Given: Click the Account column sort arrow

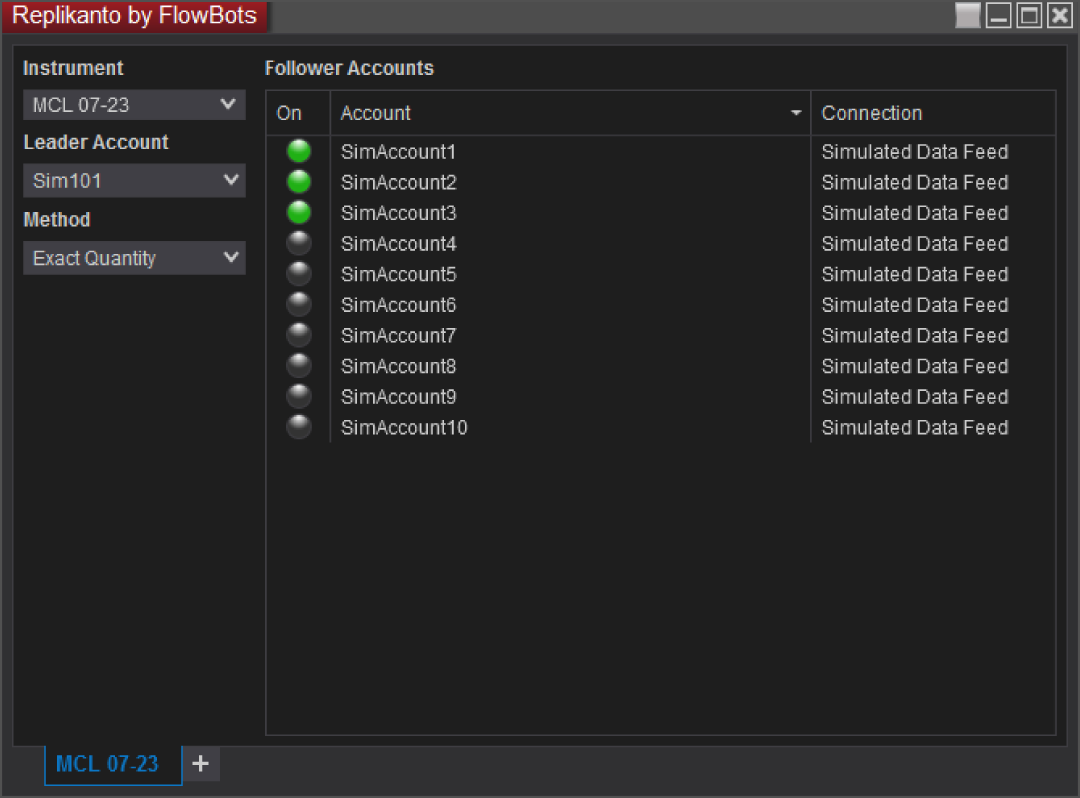Looking at the screenshot, I should point(796,112).
